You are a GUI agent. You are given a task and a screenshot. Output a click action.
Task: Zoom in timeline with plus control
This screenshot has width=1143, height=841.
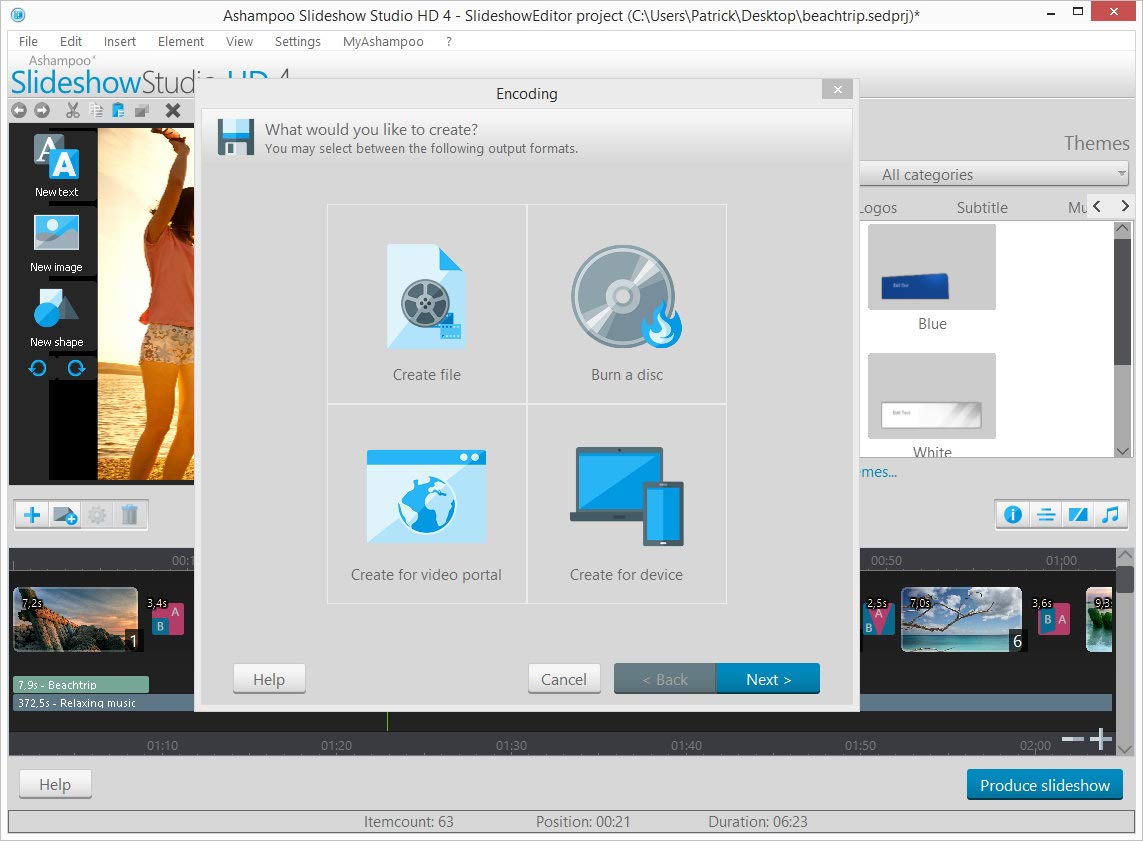(x=1101, y=739)
